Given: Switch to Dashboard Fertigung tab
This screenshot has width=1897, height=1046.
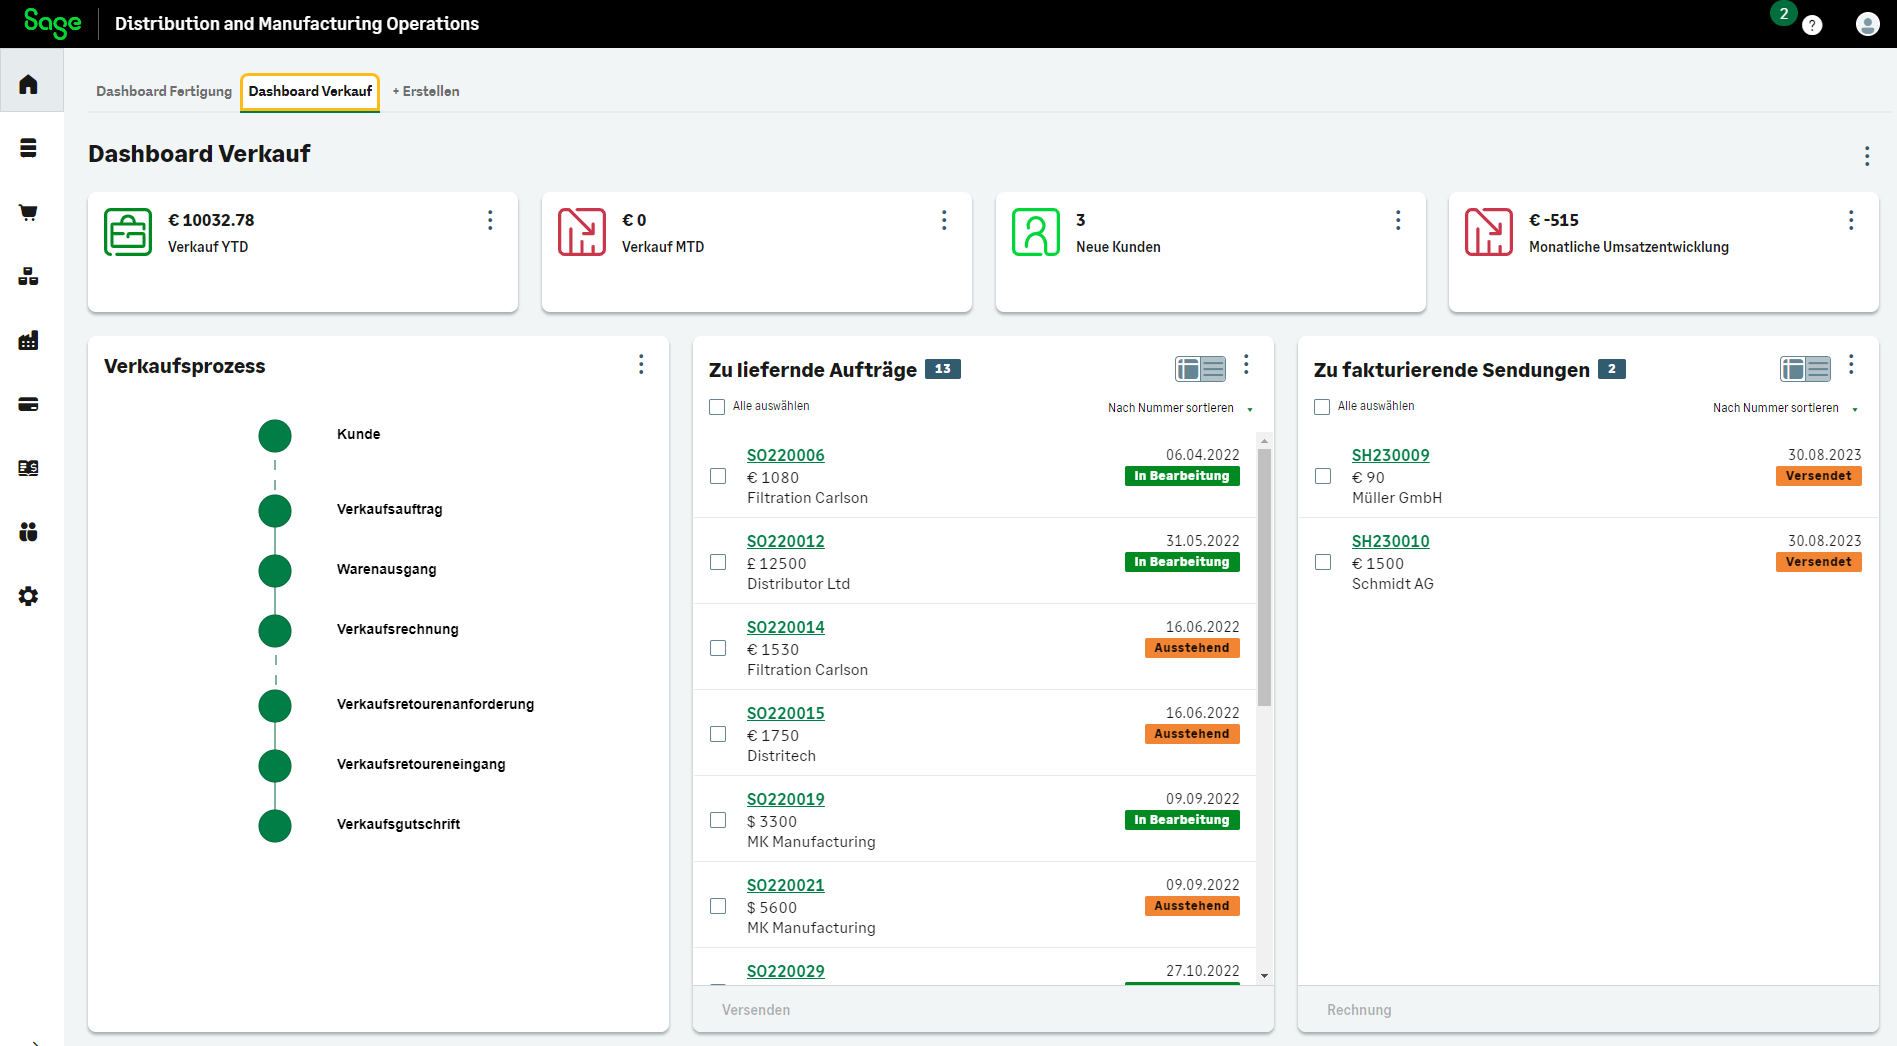Looking at the screenshot, I should (x=164, y=91).
